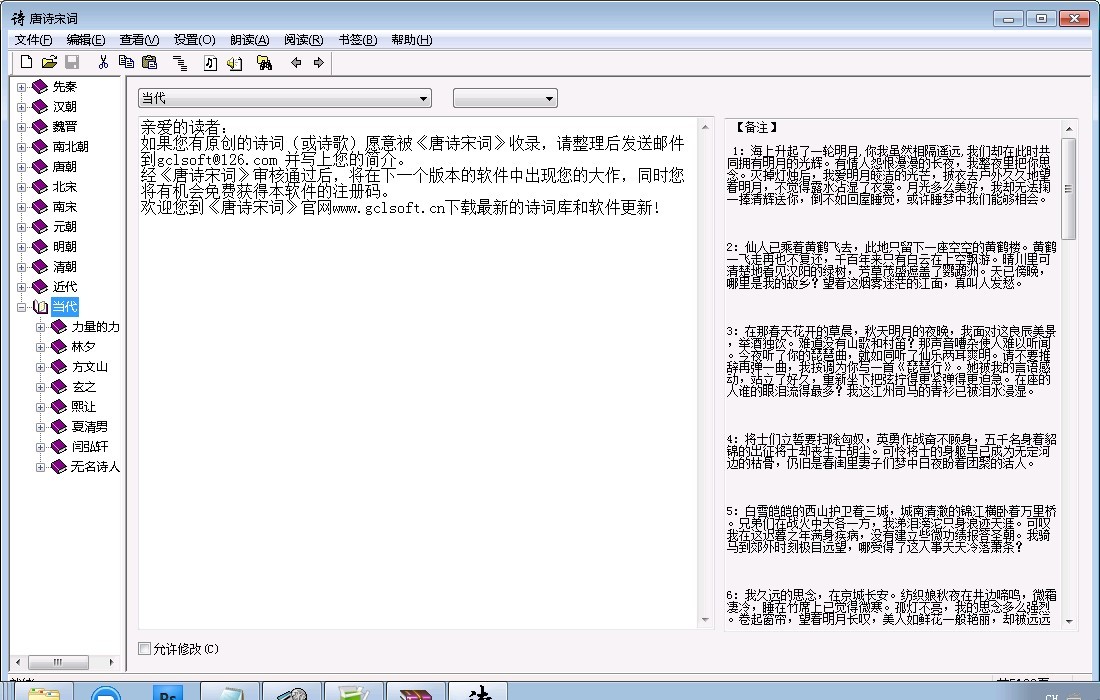Click the music note toolbar icon
The image size is (1100, 700).
tap(210, 63)
